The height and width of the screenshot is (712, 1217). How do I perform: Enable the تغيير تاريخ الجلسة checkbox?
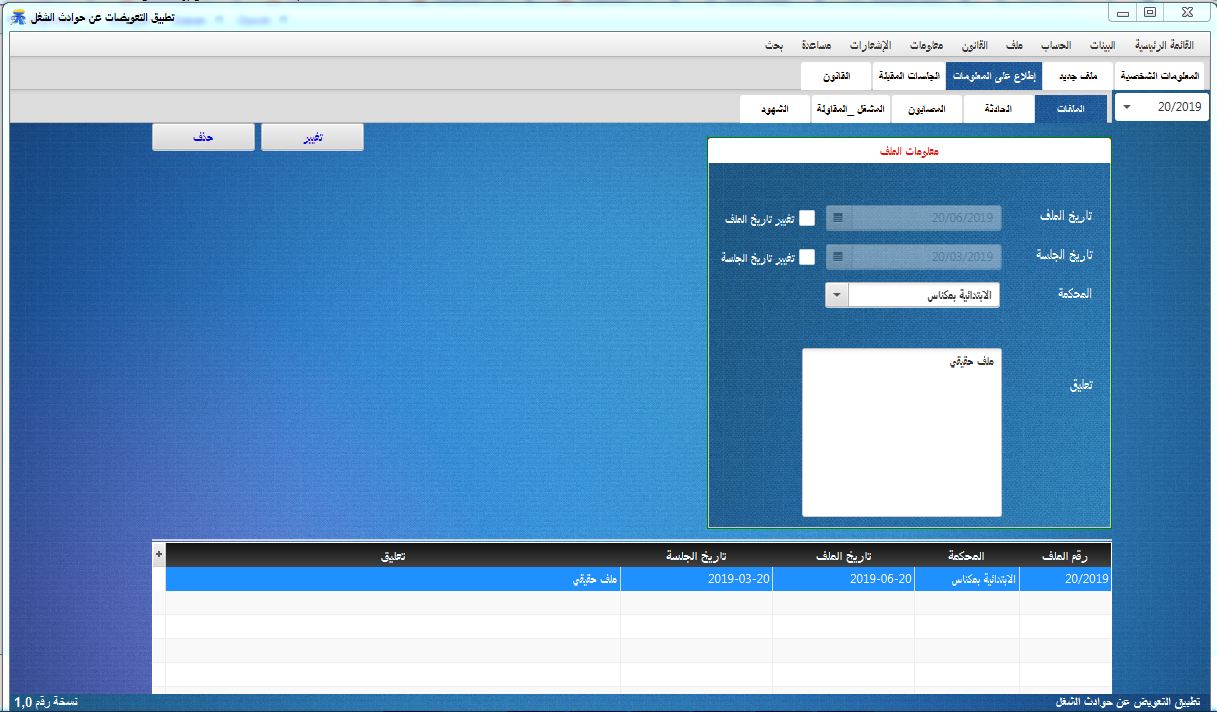click(x=808, y=257)
